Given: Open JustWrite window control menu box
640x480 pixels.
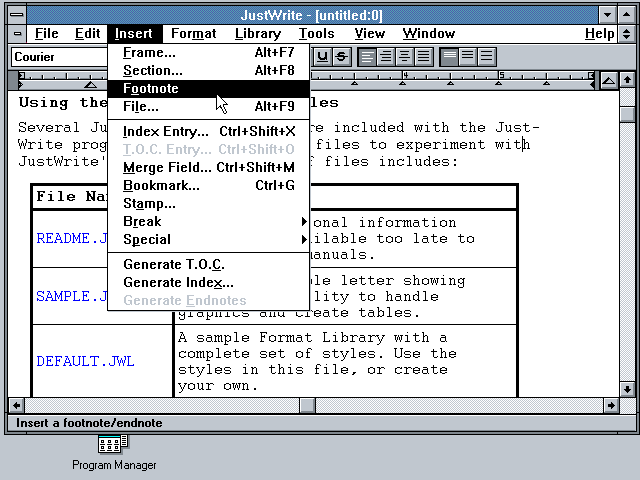Looking at the screenshot, I should pos(17,15).
